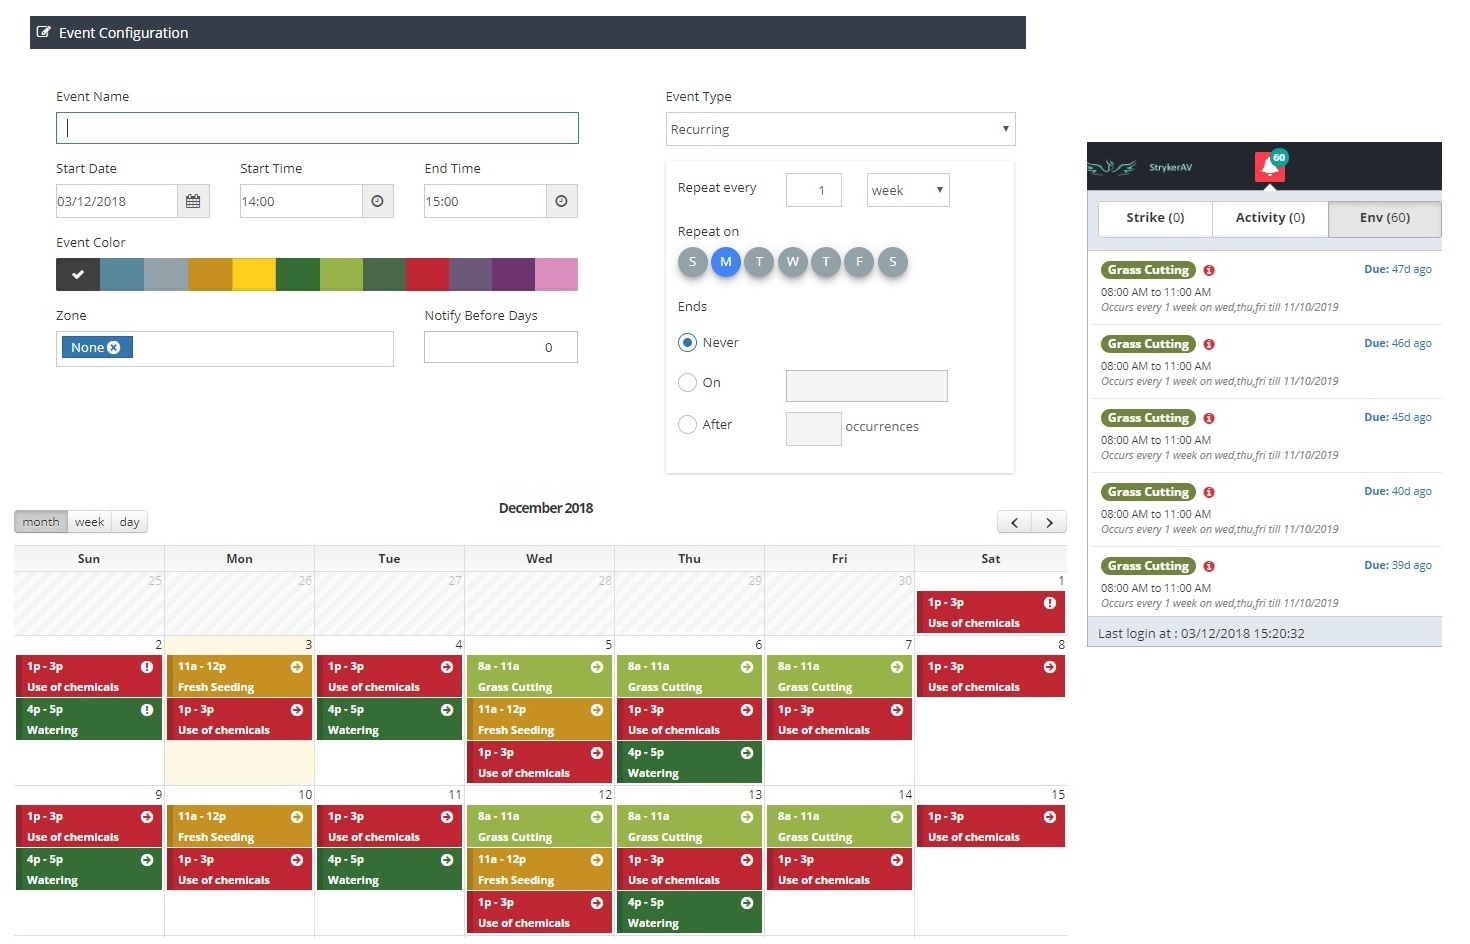Pick the yellow event color swatch
The width and height of the screenshot is (1470, 944).
click(x=254, y=274)
